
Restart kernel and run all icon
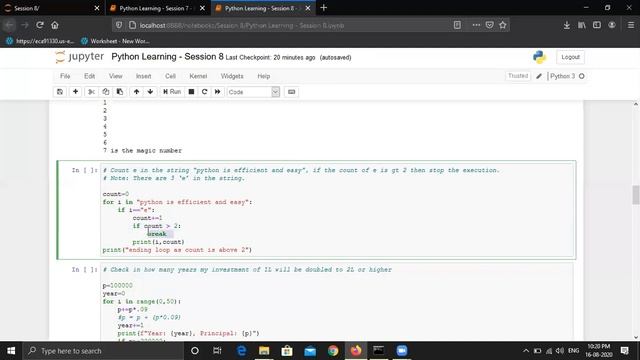click(218, 92)
